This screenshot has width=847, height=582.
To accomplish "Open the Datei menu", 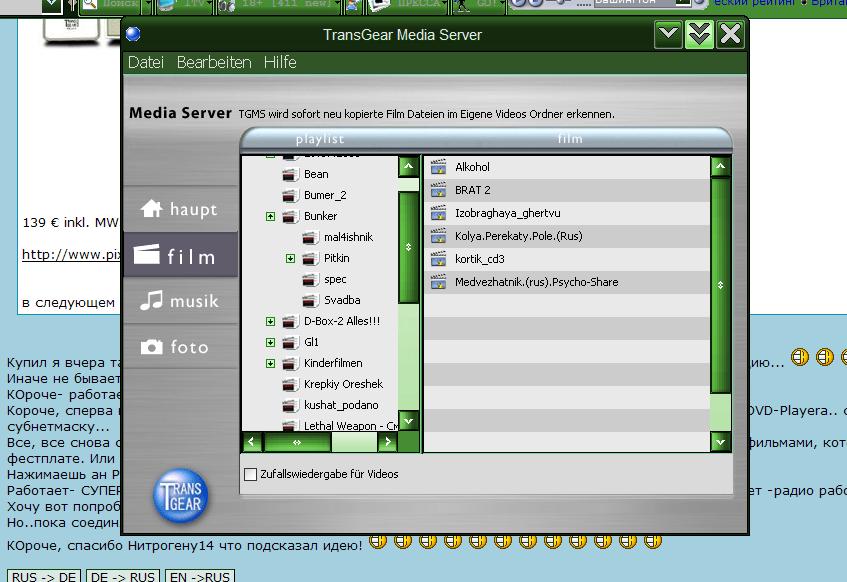I will click(146, 62).
